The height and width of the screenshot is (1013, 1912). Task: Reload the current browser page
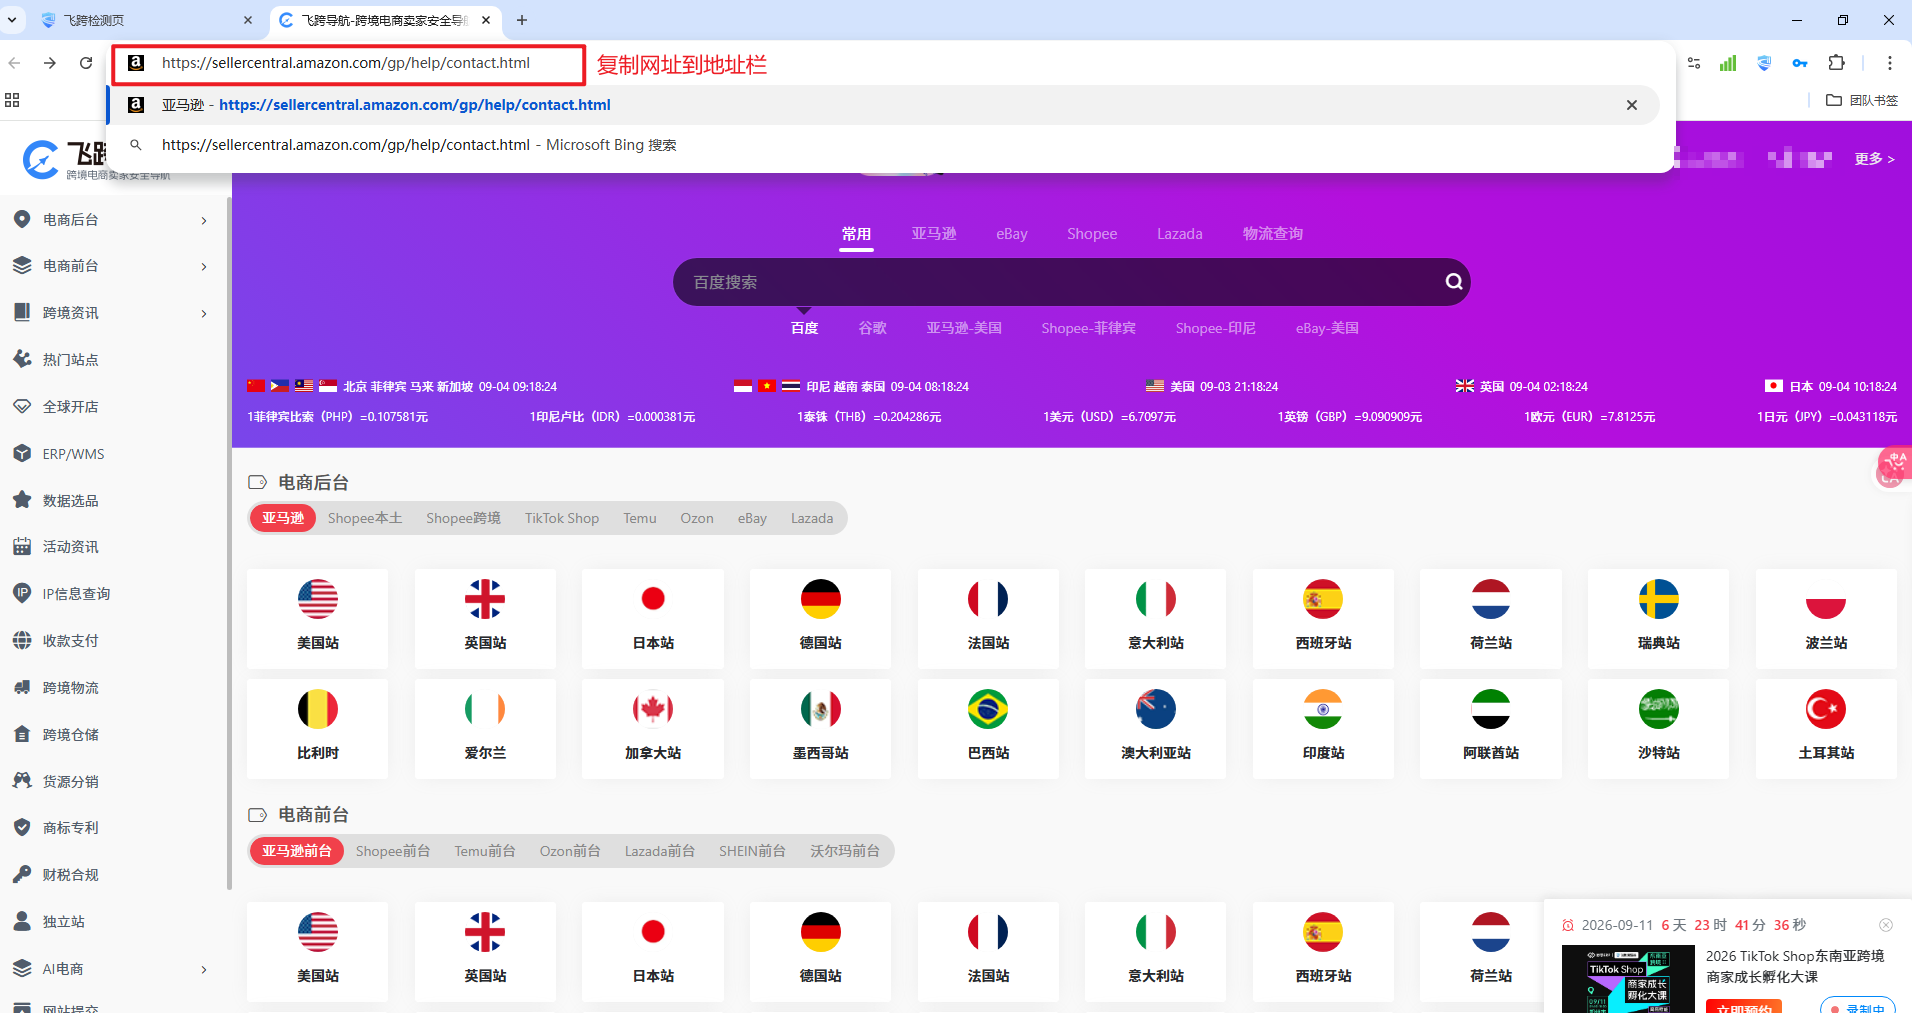click(x=86, y=63)
